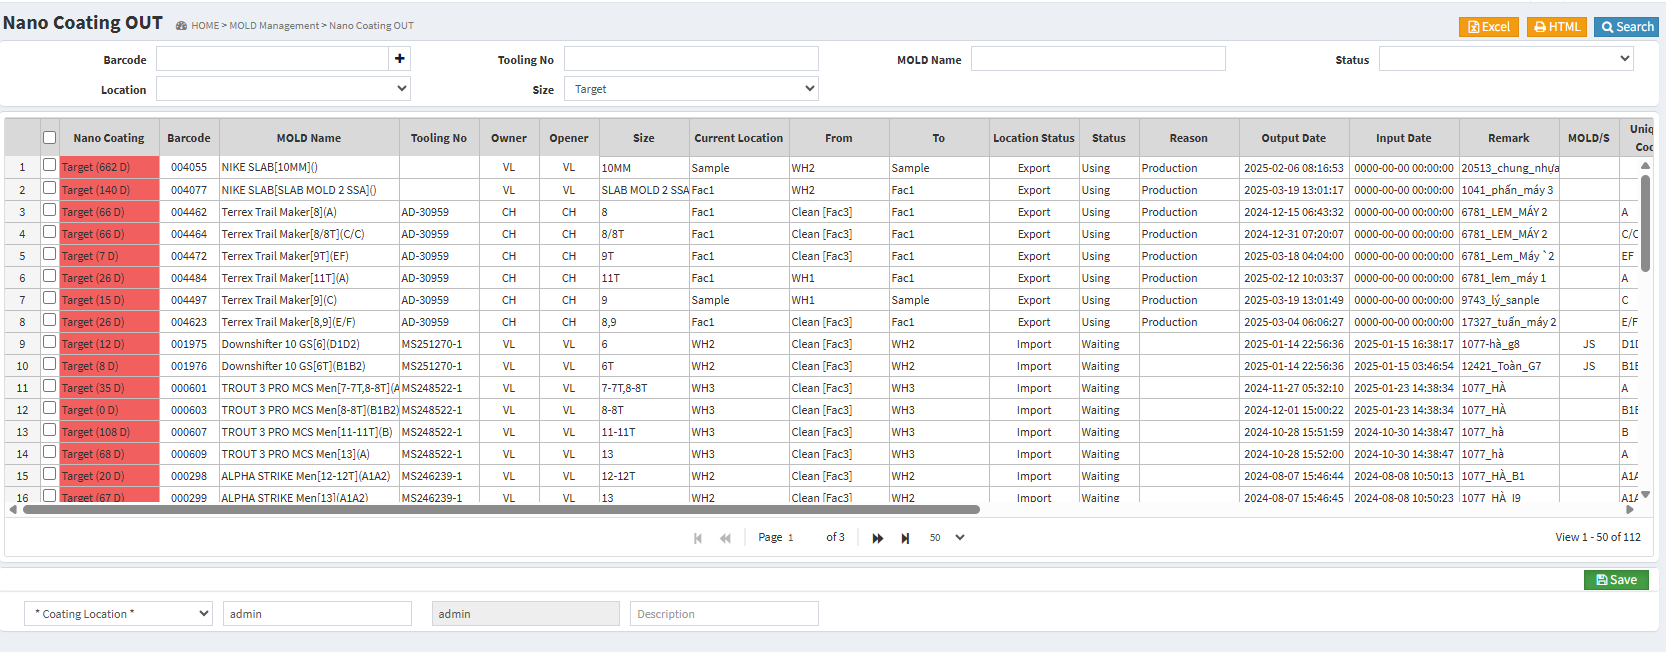Click the Search button

point(1627,27)
